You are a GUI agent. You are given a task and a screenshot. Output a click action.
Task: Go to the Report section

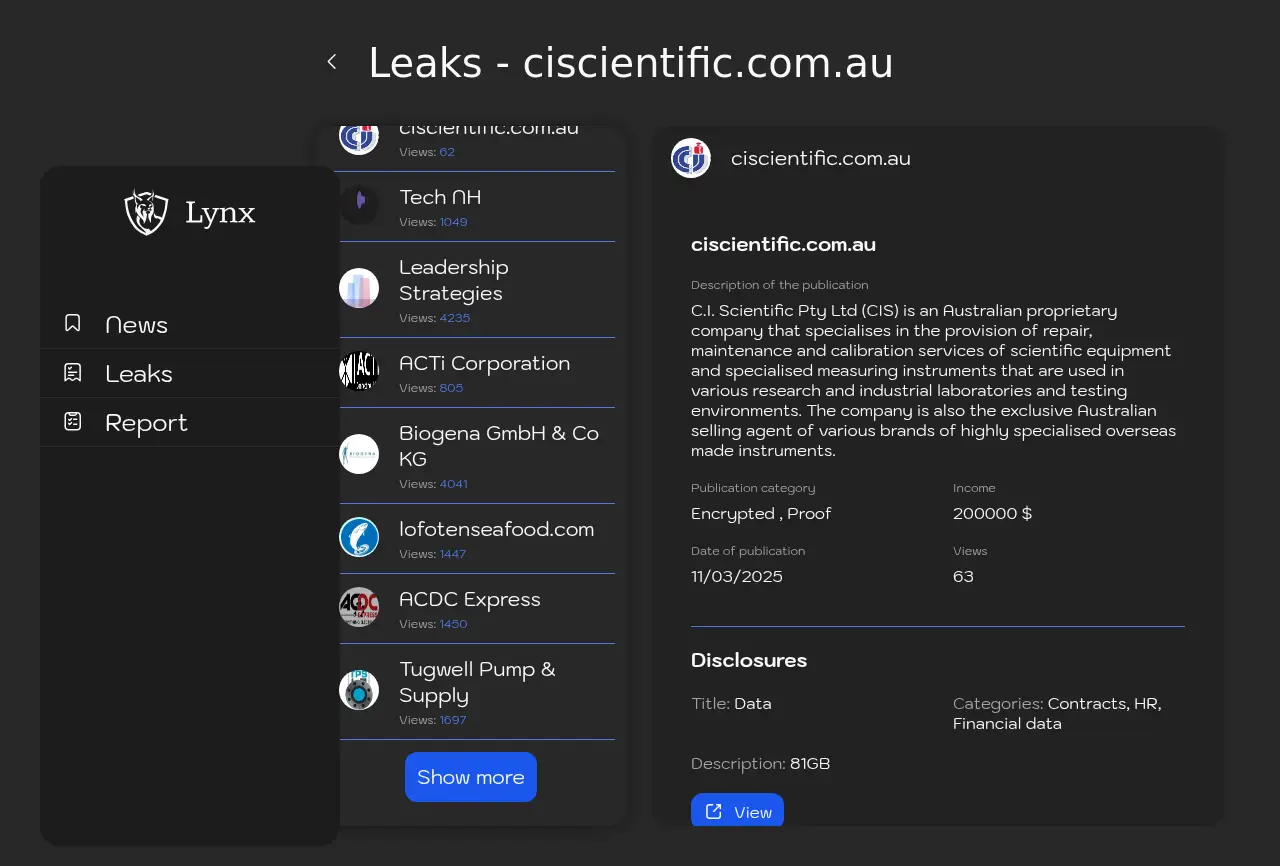(x=146, y=423)
